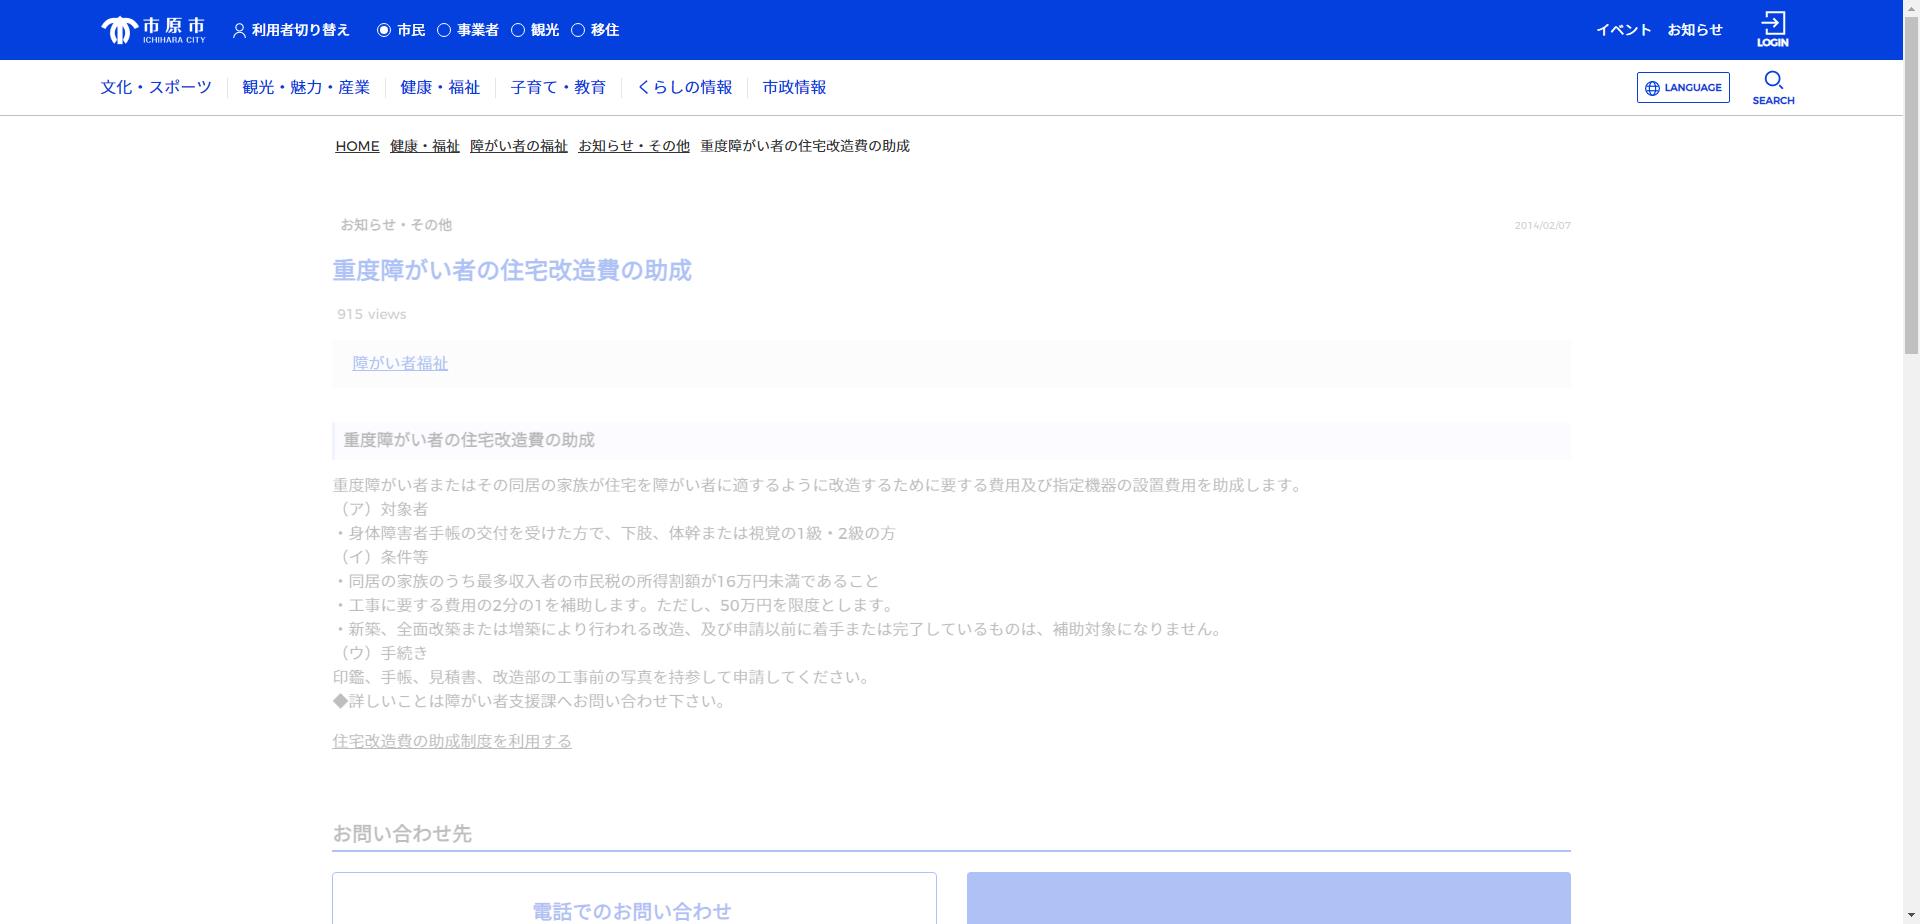Click the vertical scrollbar thumb

[x=1911, y=184]
